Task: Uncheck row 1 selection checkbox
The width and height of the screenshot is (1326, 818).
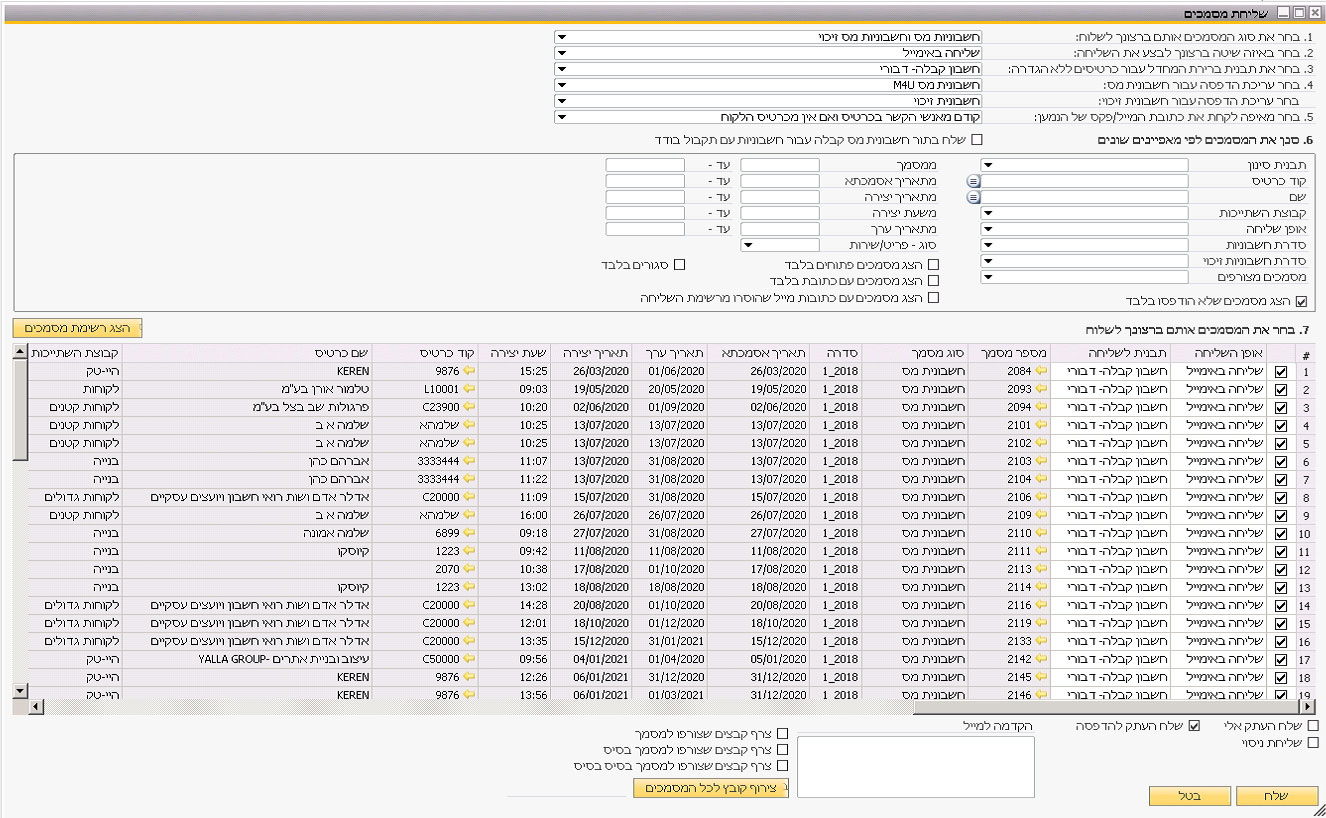Action: click(x=1281, y=371)
